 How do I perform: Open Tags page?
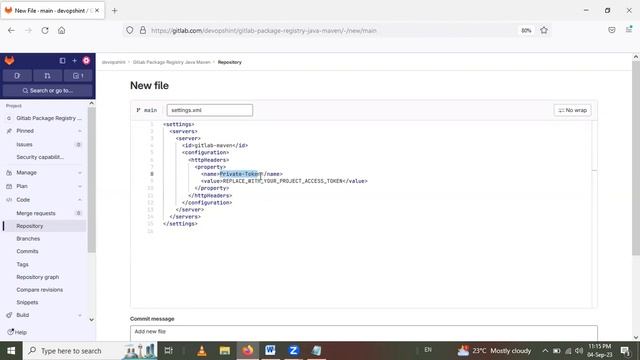click(x=22, y=264)
